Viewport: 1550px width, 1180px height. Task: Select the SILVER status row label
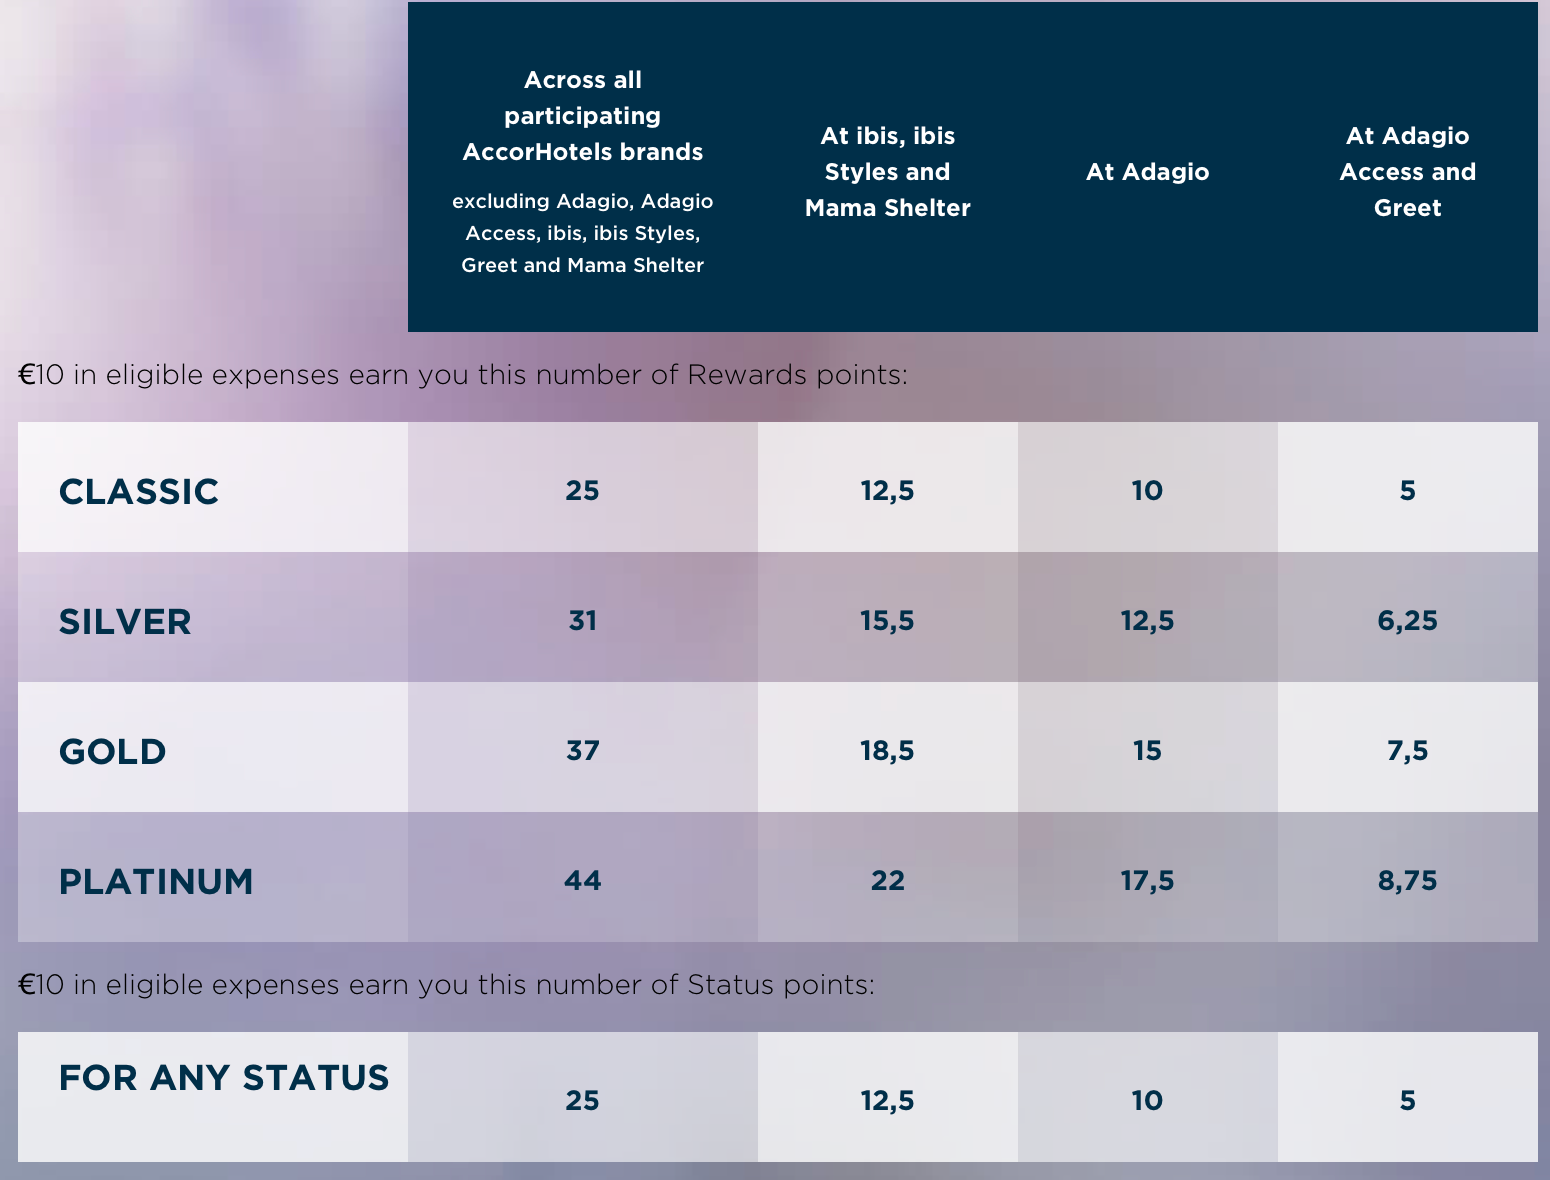(125, 621)
